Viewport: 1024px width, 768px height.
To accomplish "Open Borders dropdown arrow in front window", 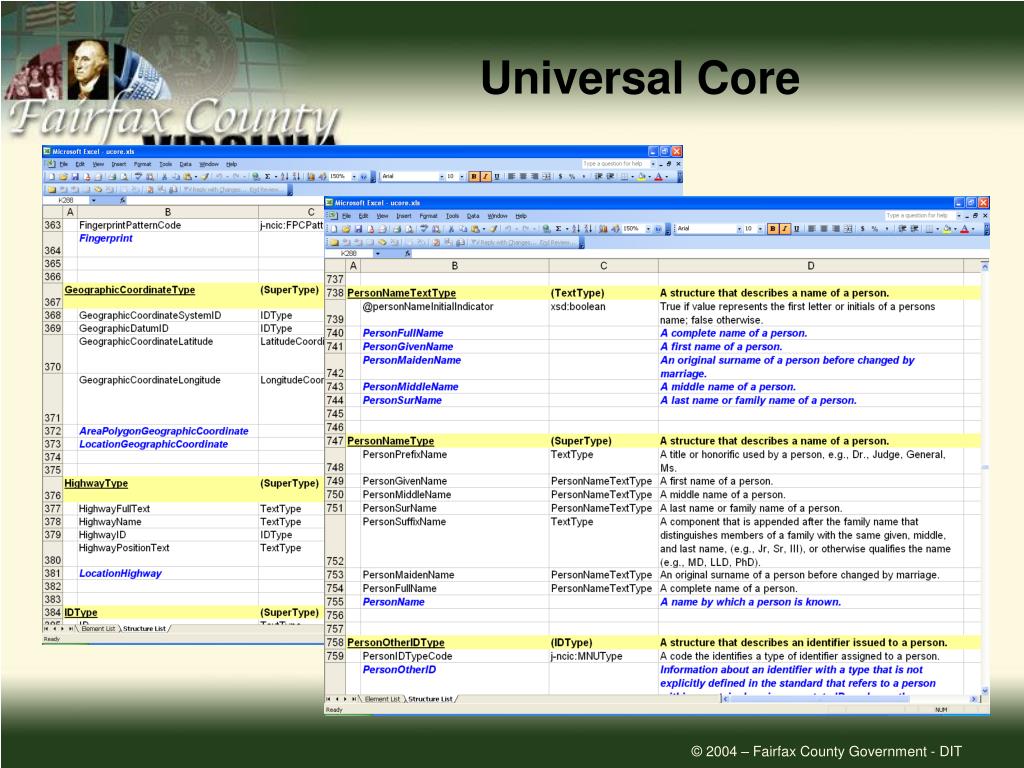I will pyautogui.click(x=938, y=229).
